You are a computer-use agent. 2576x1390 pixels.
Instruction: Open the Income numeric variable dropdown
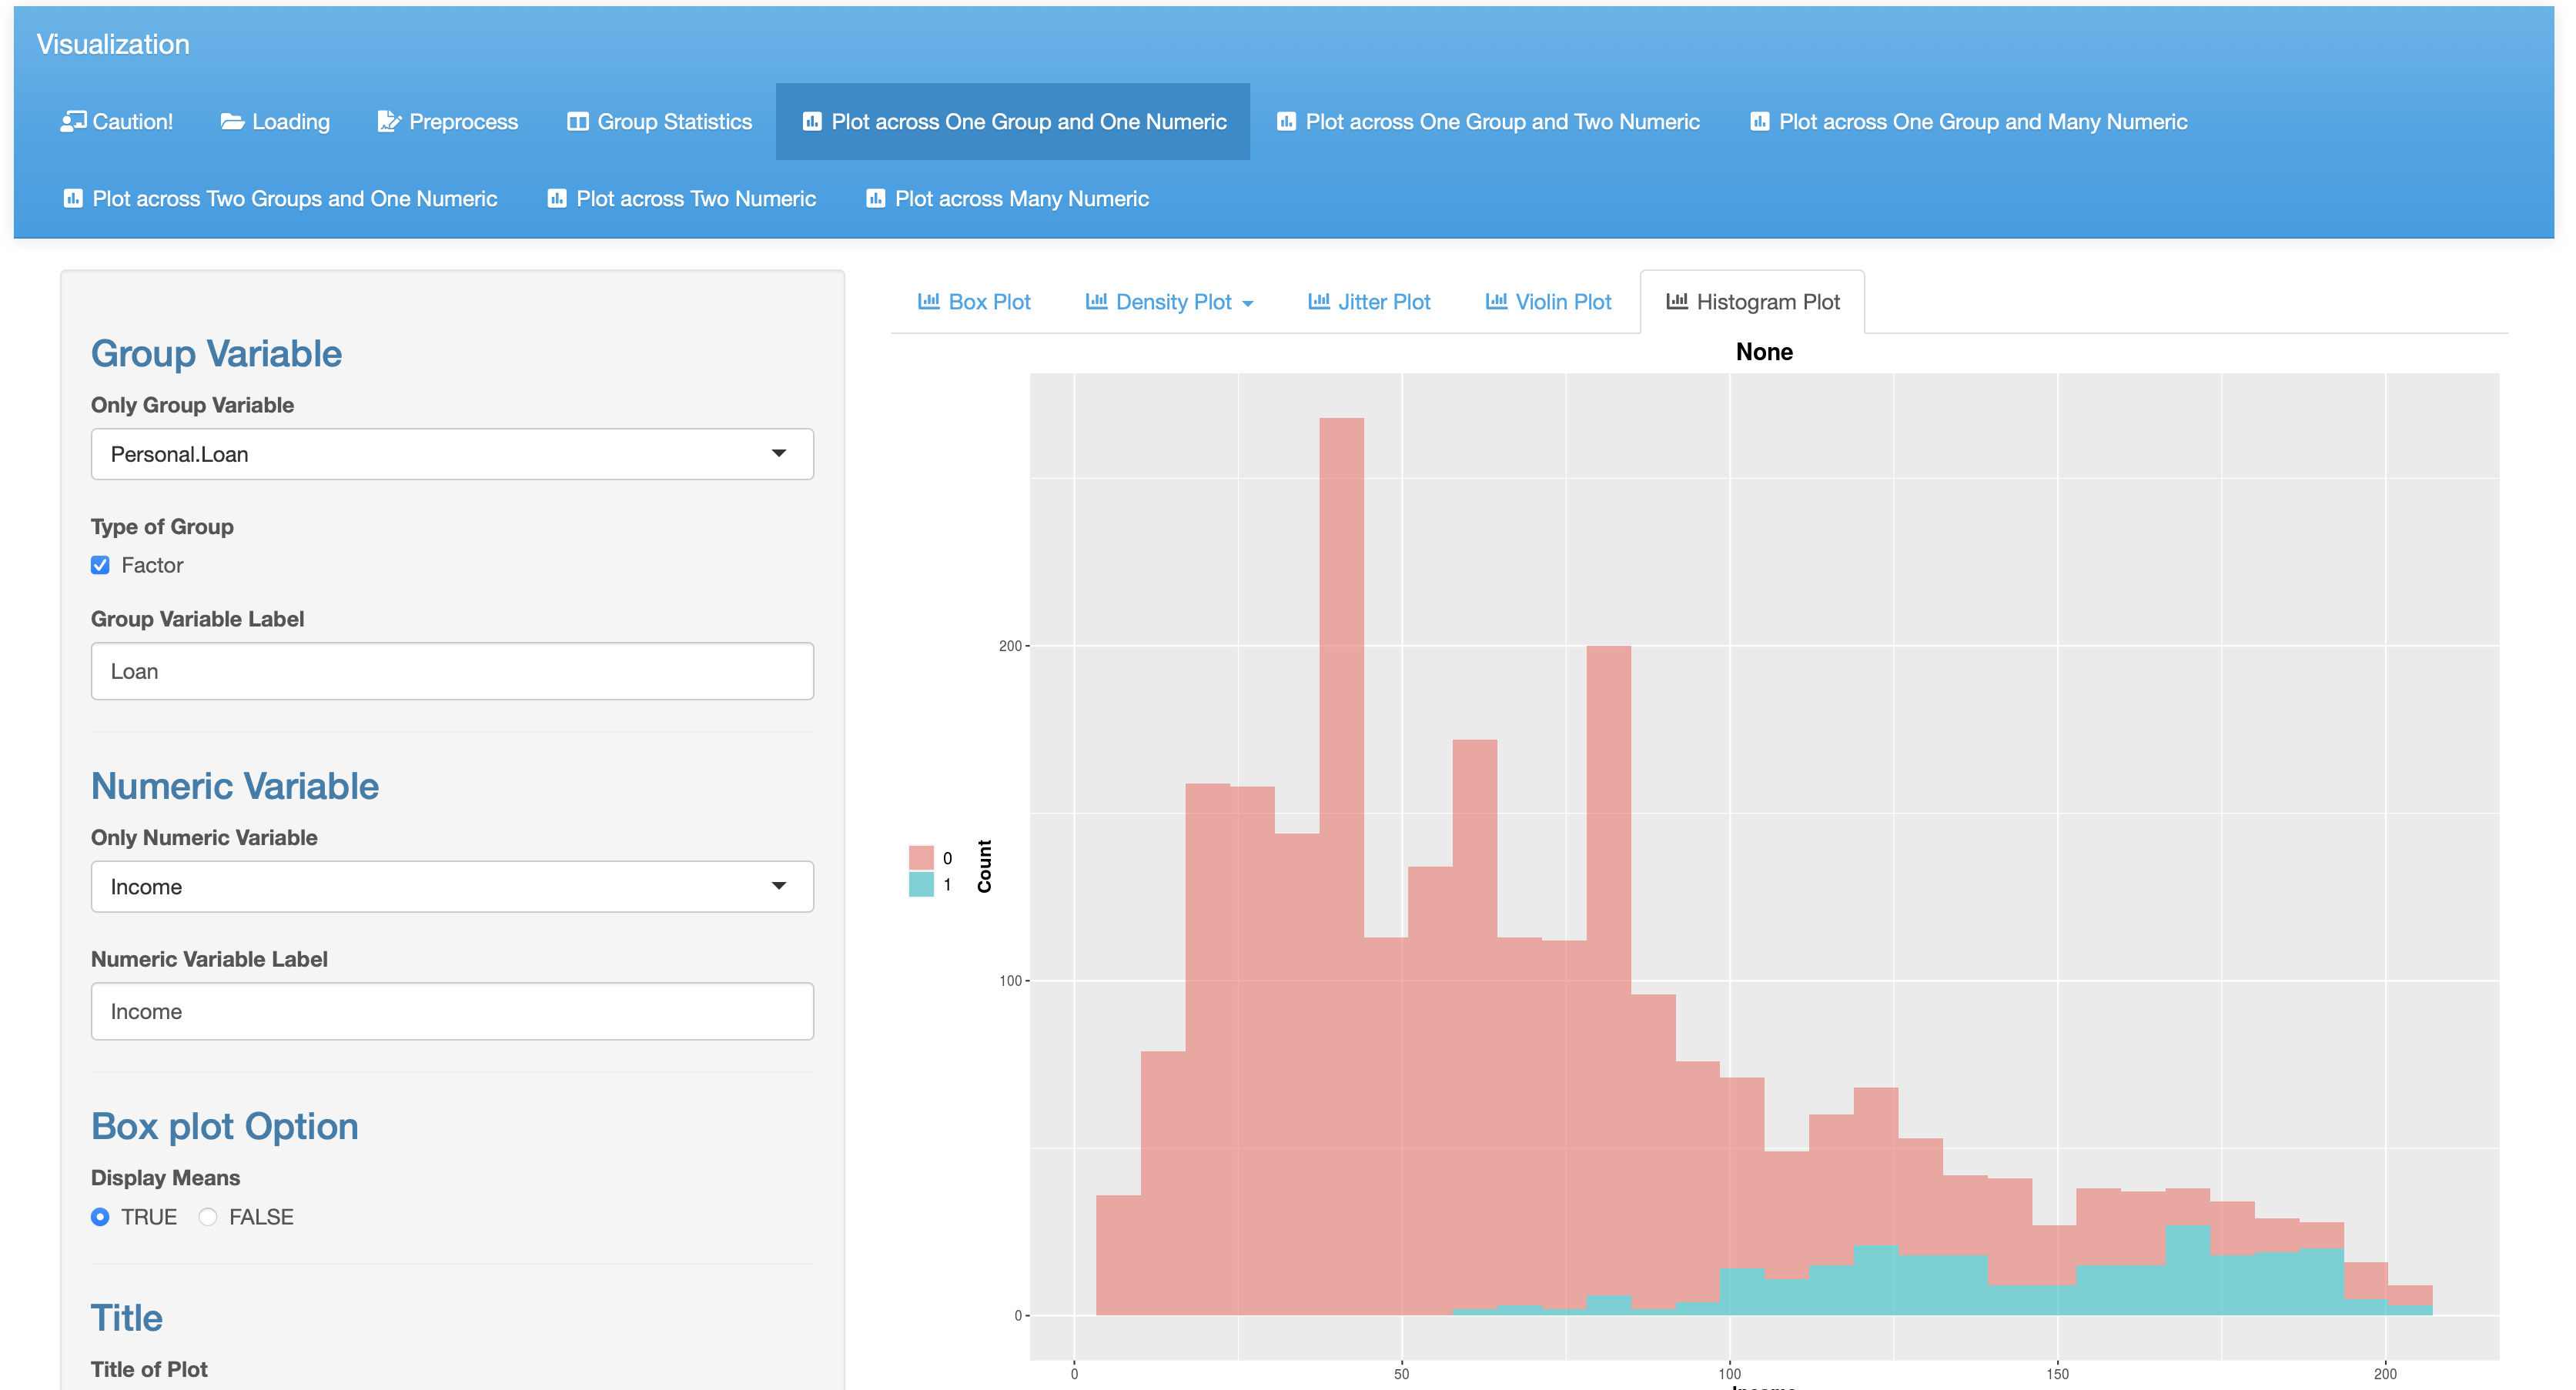pyautogui.click(x=451, y=887)
